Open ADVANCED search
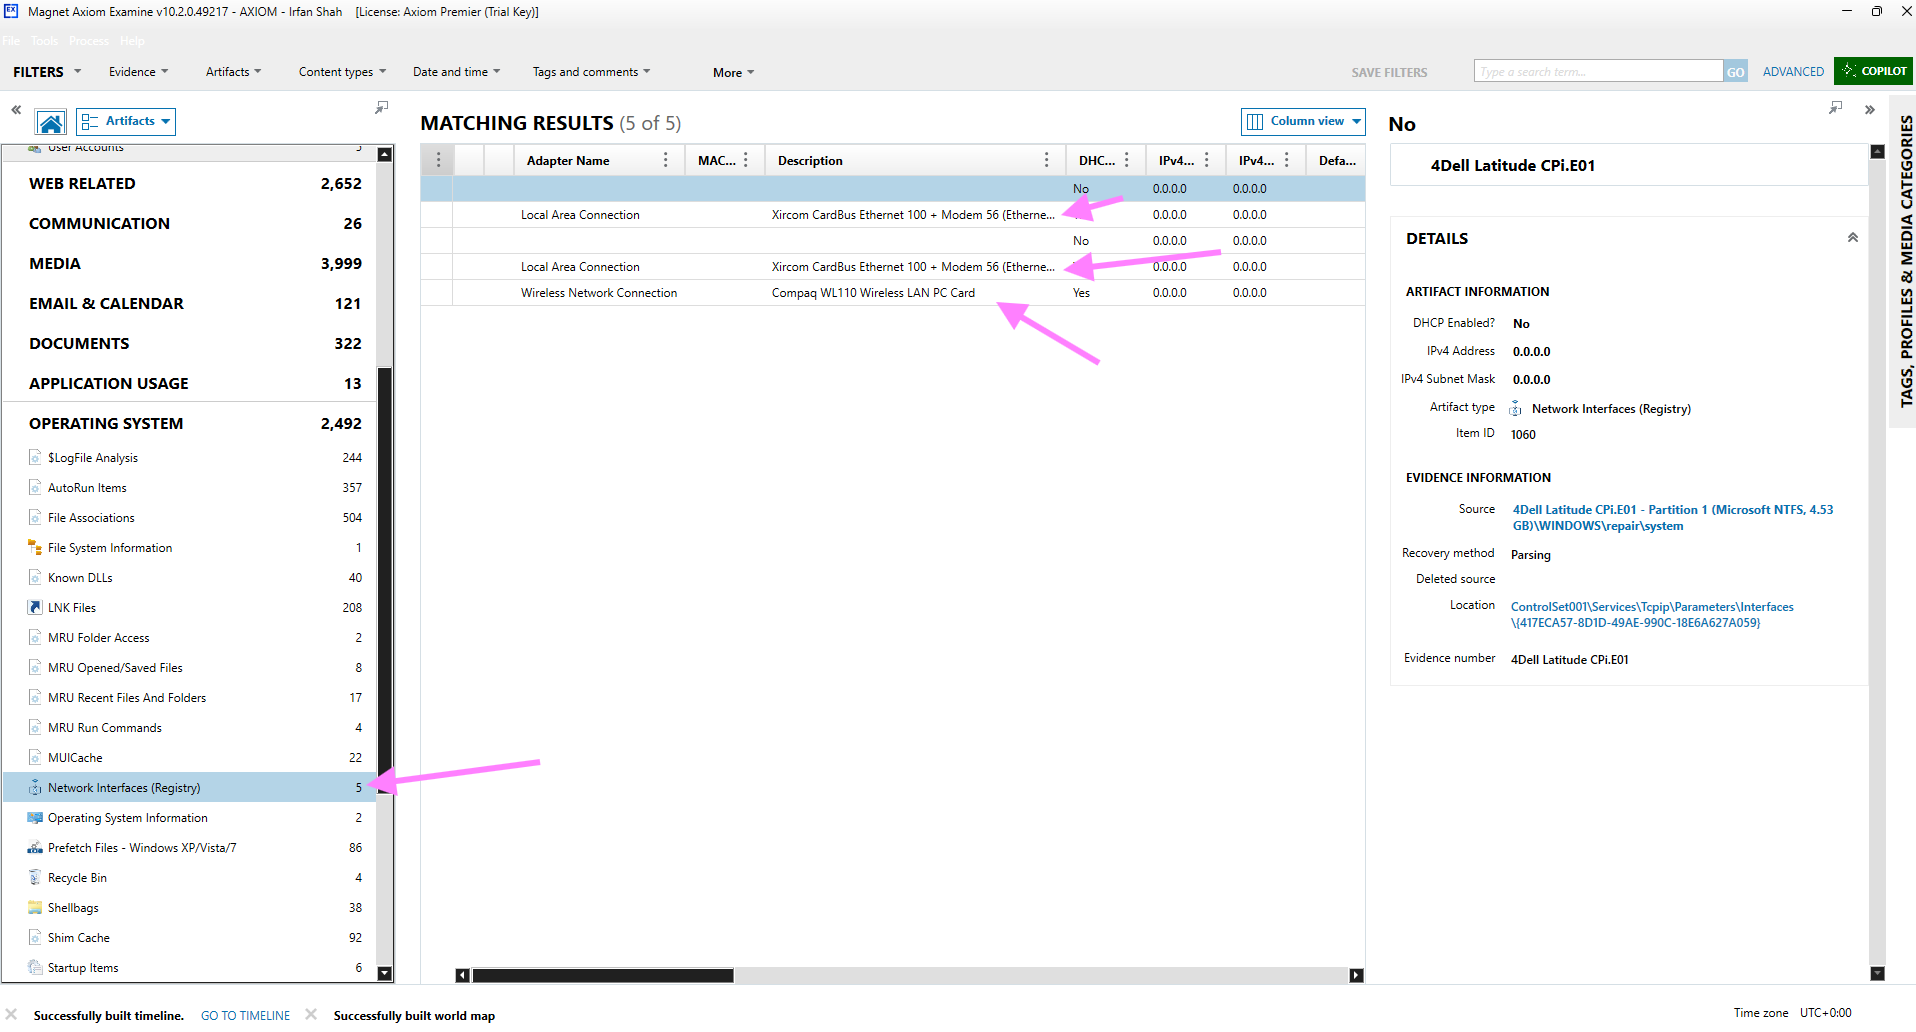 coord(1793,72)
